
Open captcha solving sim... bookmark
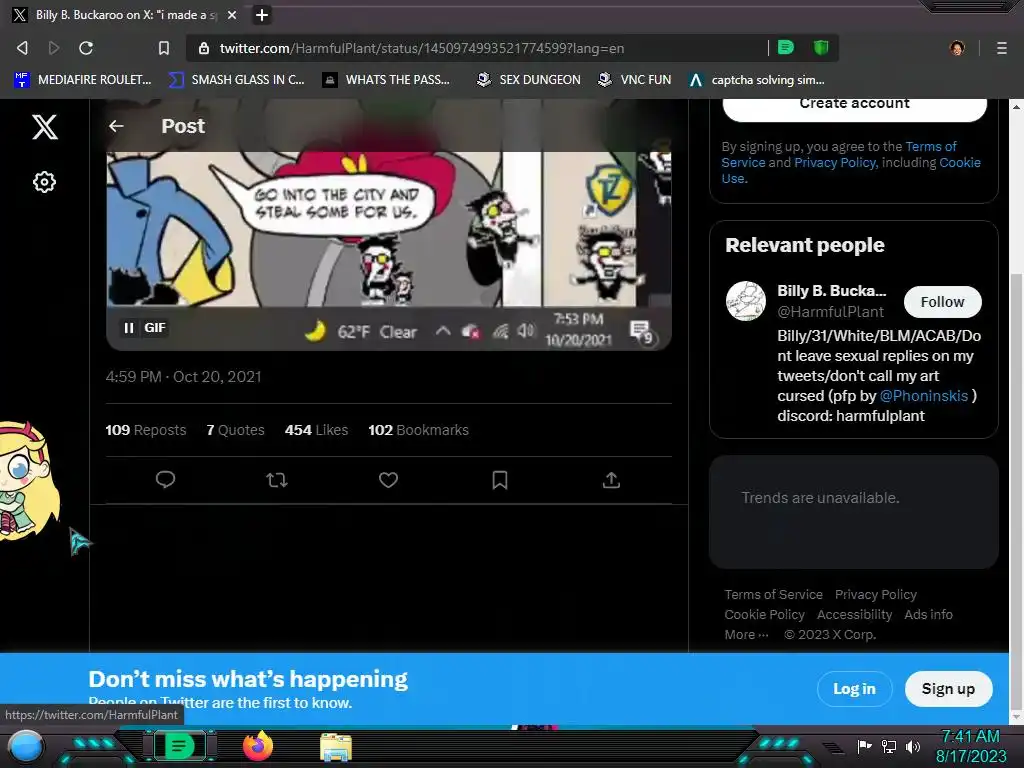[x=757, y=80]
